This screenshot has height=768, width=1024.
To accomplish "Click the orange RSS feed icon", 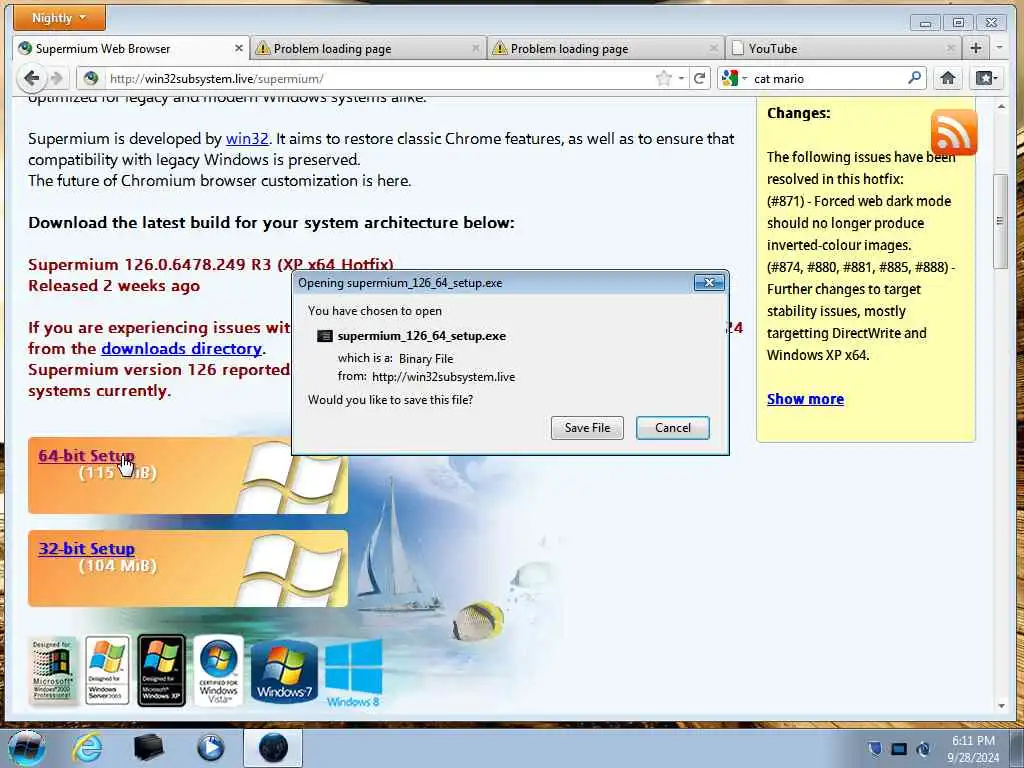I will (953, 132).
